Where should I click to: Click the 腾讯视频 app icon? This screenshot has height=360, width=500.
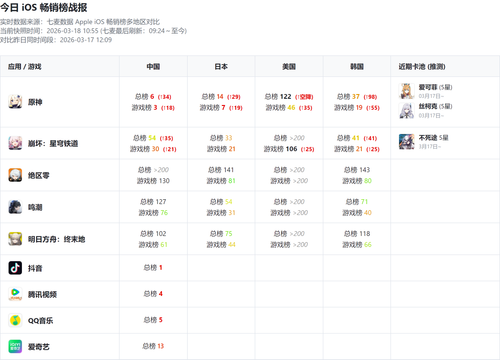[x=15, y=294]
